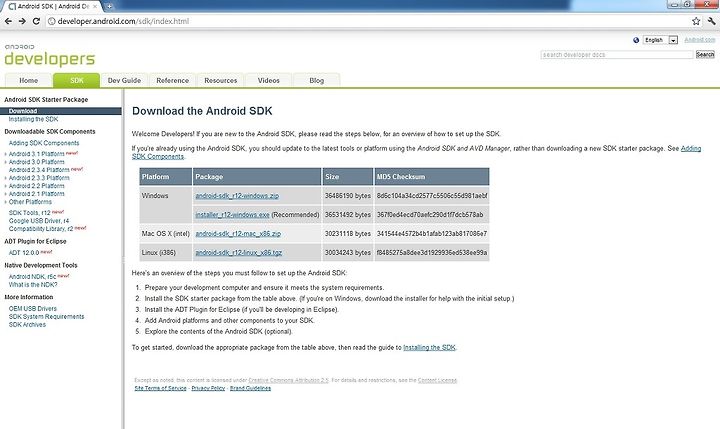Download android-sdk_r12-mac_x86.zip
Viewport: 720px width, 429px height.
[238, 234]
